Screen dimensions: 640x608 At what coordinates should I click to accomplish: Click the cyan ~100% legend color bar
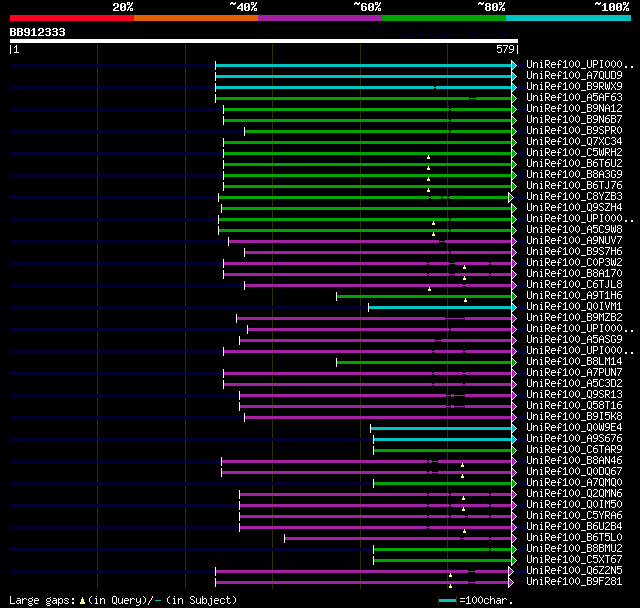[x=568, y=18]
